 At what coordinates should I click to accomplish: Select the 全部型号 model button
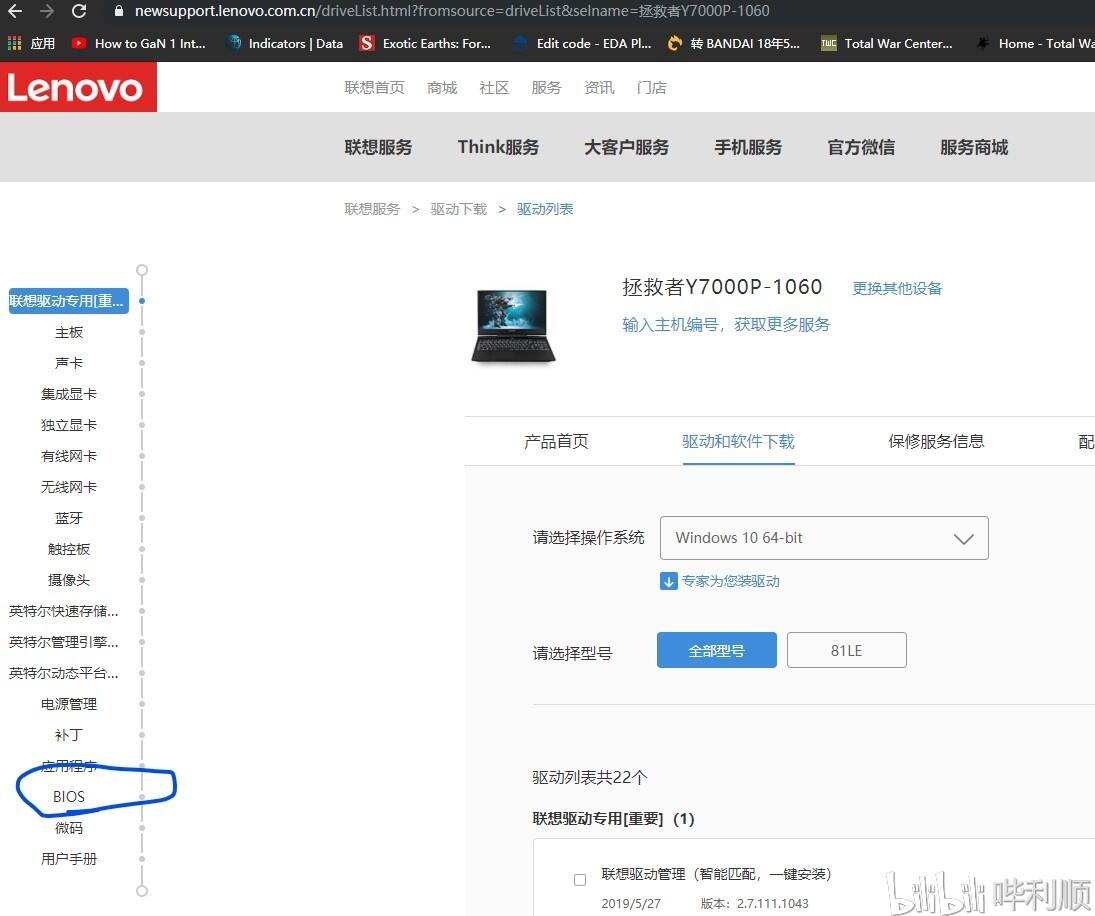(x=716, y=650)
